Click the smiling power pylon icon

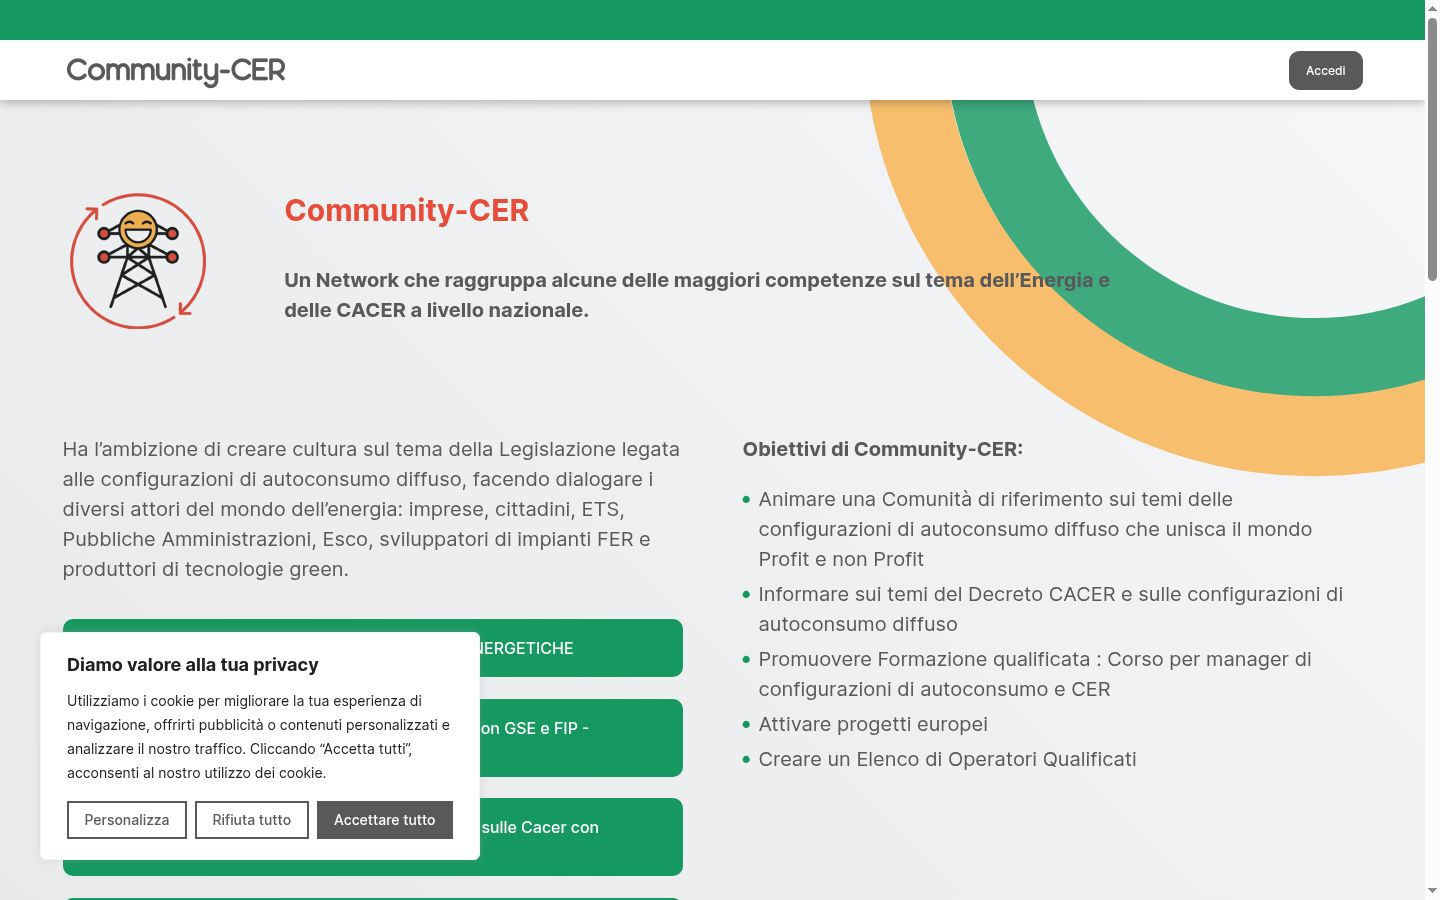pos(138,261)
